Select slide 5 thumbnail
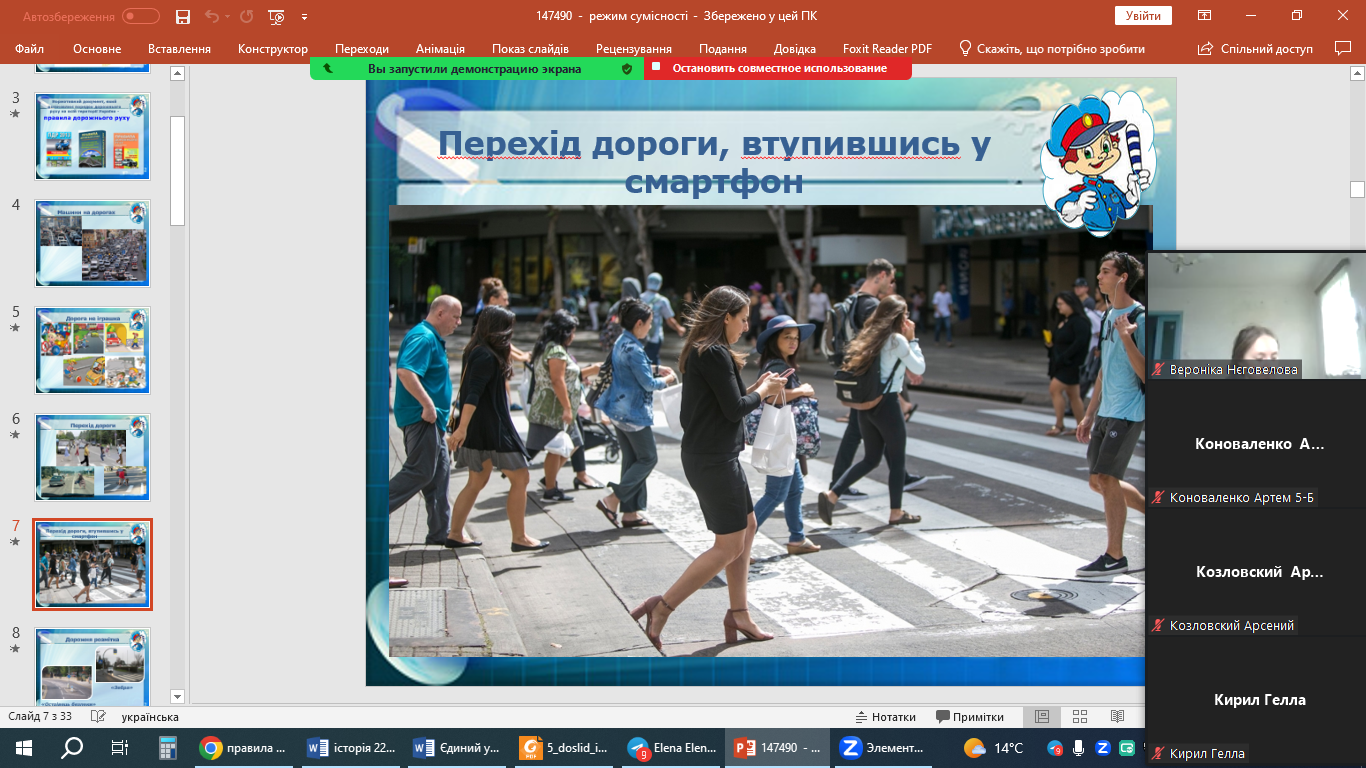1366x768 pixels. click(92, 350)
